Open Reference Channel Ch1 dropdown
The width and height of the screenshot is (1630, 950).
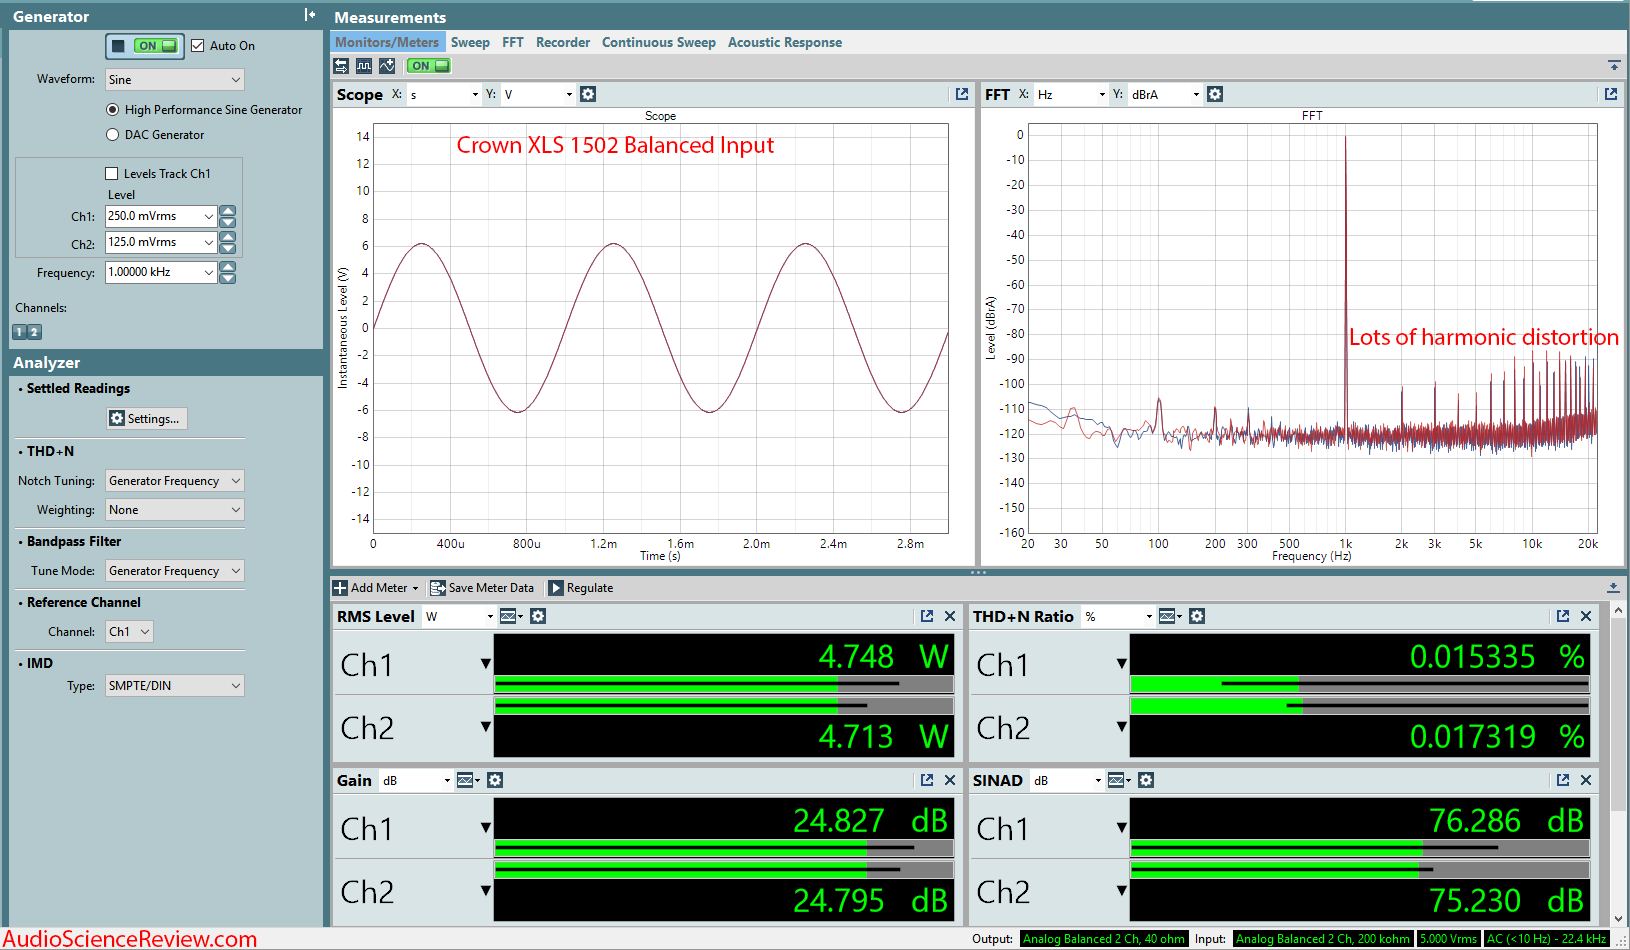point(129,632)
